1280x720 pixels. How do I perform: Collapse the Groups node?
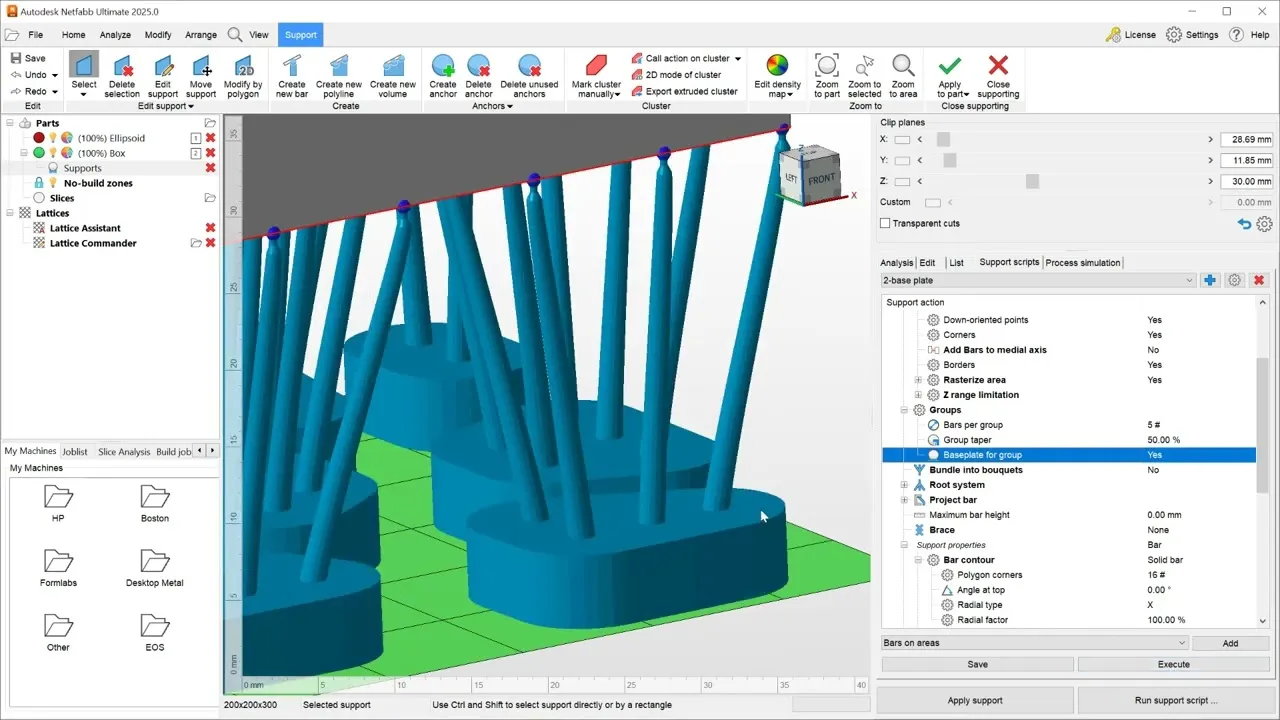pos(905,410)
